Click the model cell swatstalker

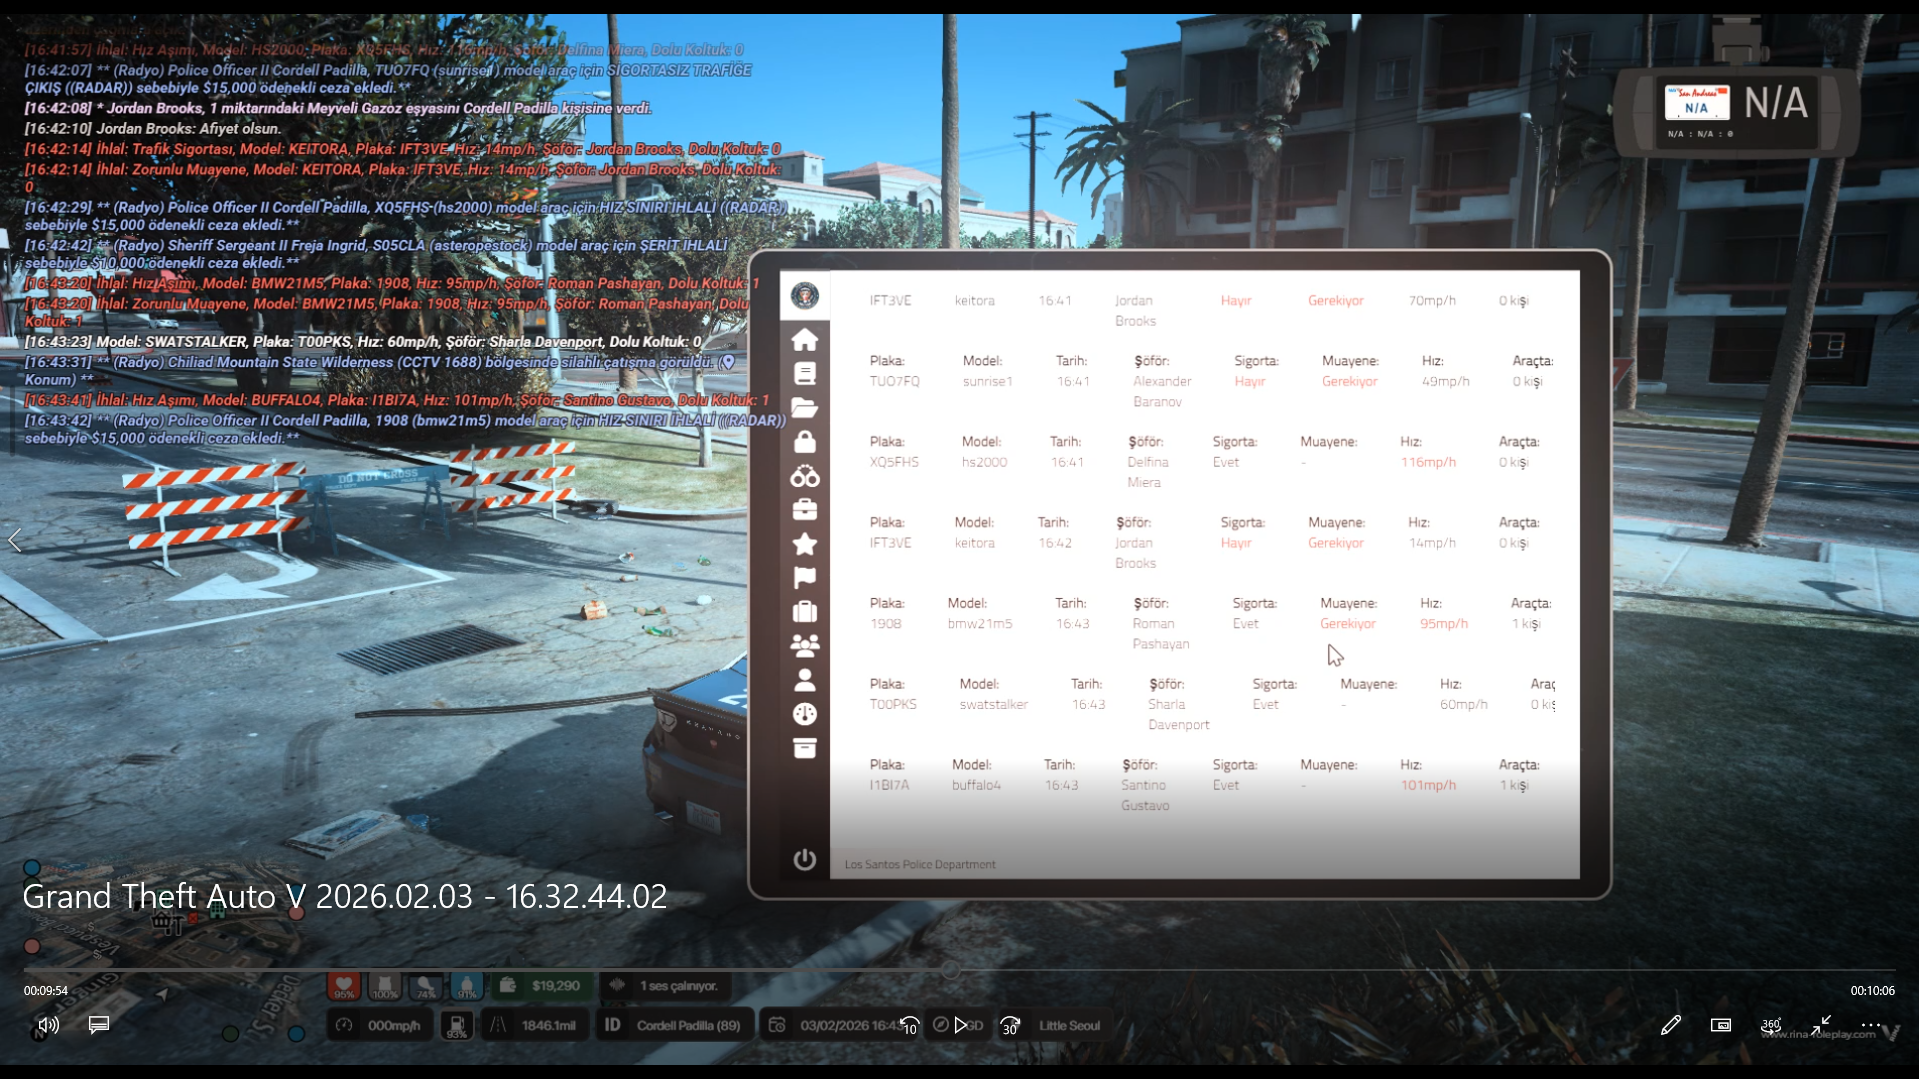(993, 705)
